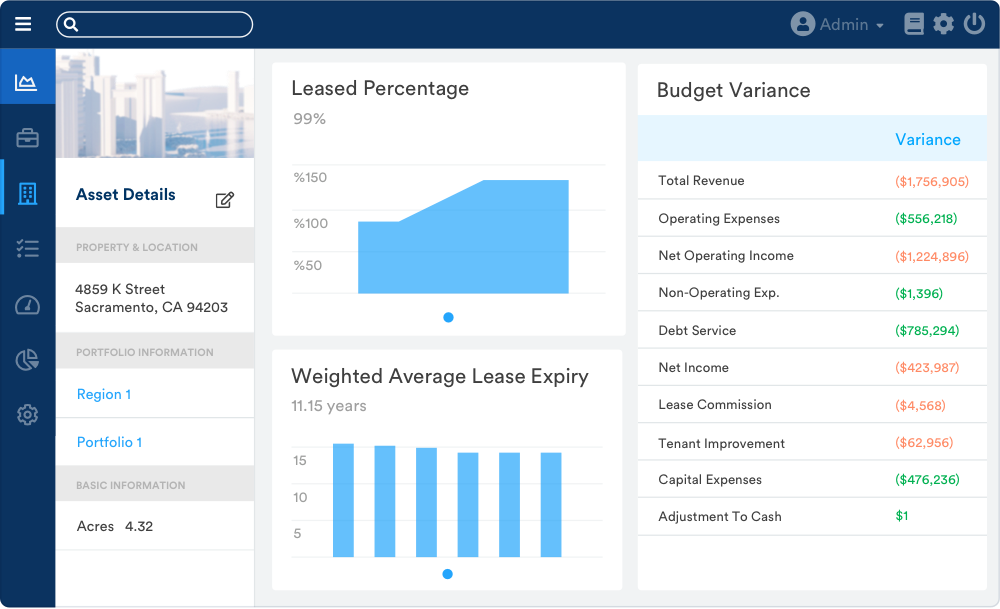This screenshot has width=1000, height=609.
Task: Expand the Admin account dropdown
Action: click(x=880, y=24)
